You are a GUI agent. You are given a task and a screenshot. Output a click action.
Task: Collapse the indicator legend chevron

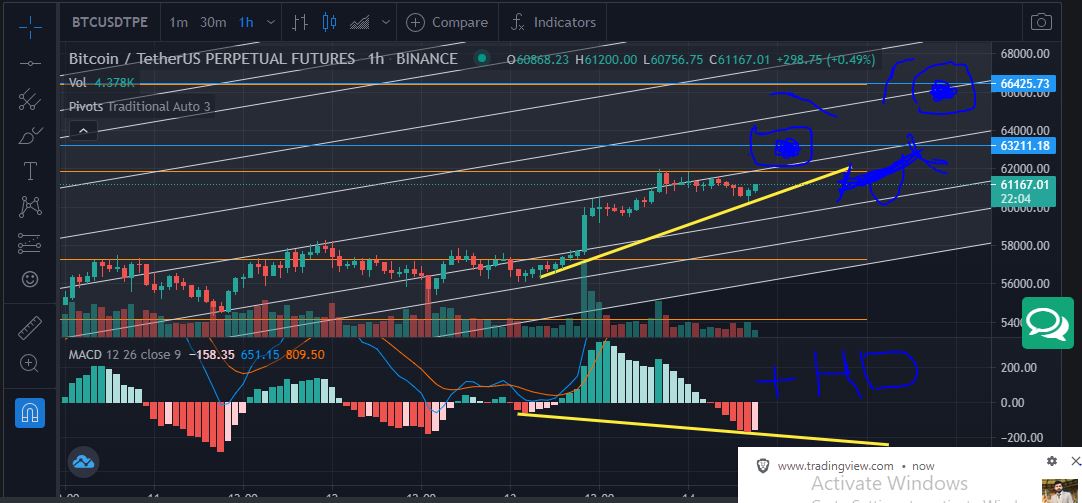coord(83,130)
